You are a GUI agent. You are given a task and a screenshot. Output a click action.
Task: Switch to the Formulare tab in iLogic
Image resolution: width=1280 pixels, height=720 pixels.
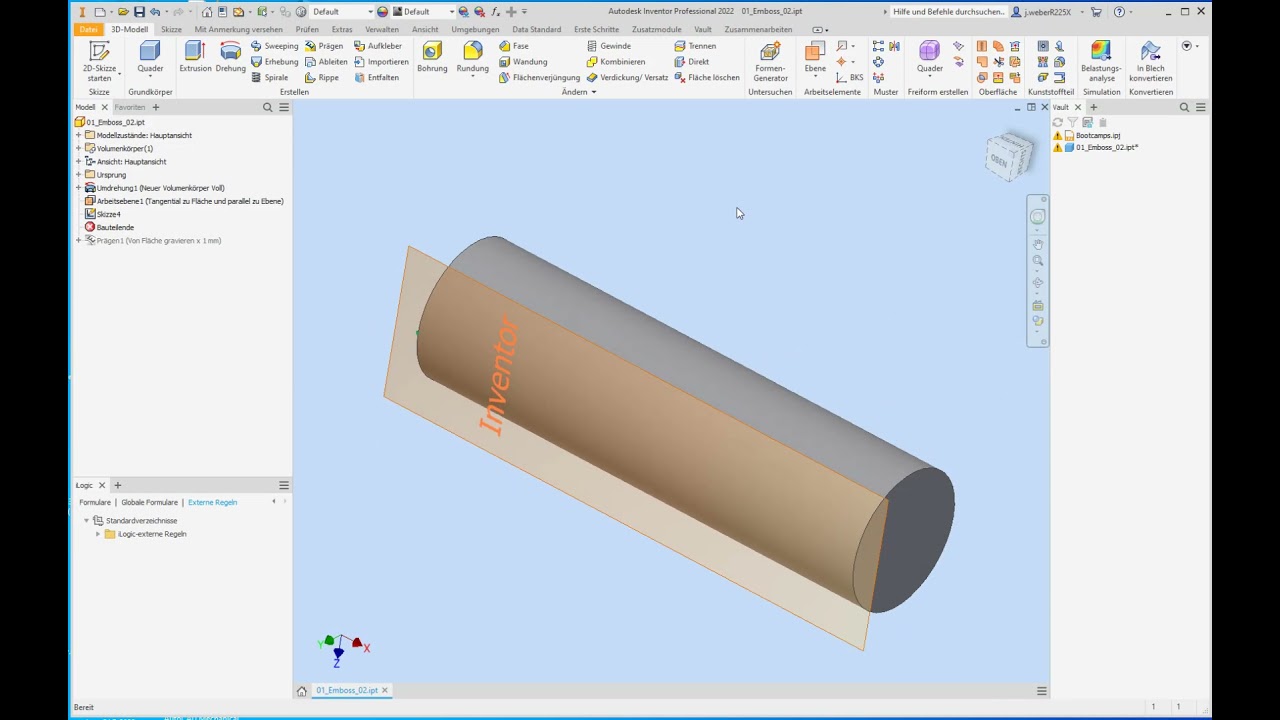[x=95, y=502]
